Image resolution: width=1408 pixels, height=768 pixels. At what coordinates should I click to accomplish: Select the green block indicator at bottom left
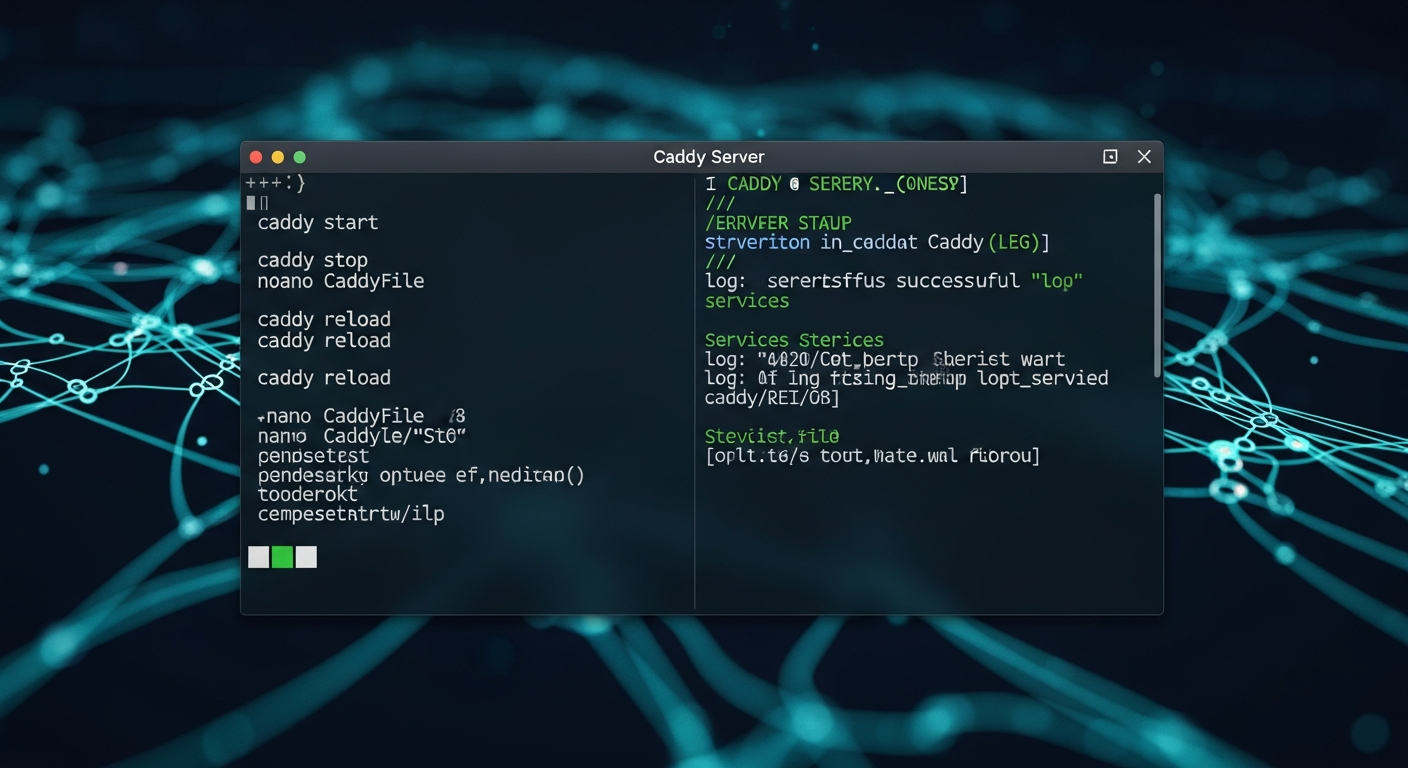tap(283, 557)
